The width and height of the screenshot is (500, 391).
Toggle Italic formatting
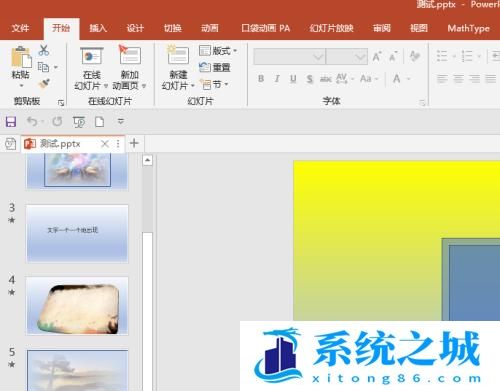[277, 79]
